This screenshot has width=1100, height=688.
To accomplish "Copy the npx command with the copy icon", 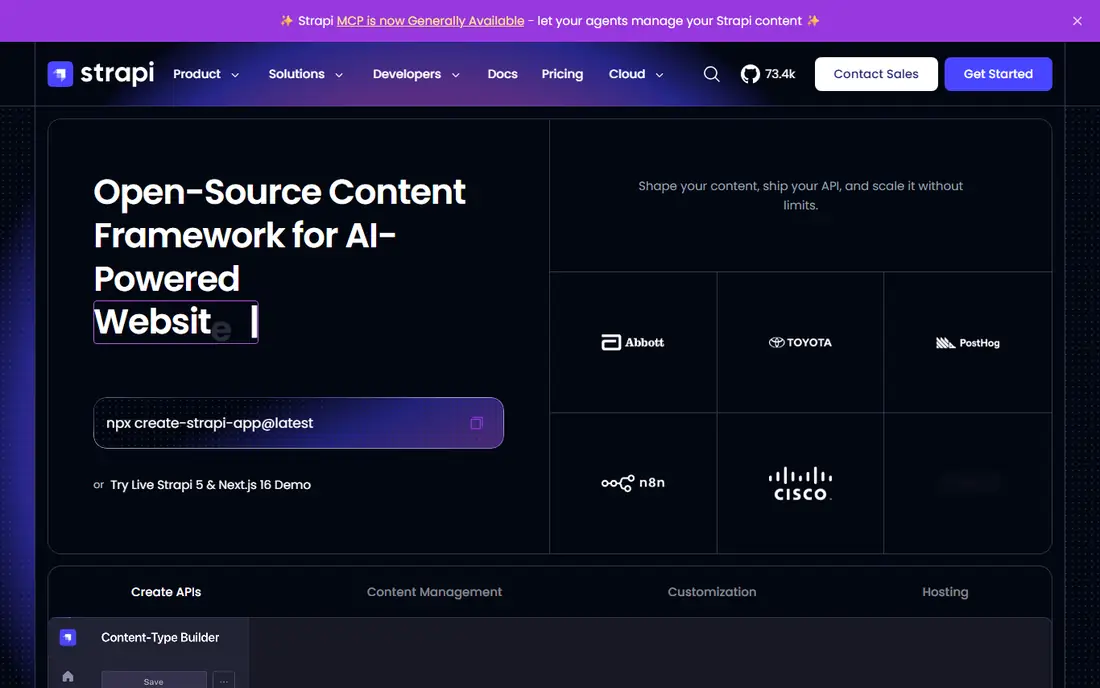I will click(476, 423).
